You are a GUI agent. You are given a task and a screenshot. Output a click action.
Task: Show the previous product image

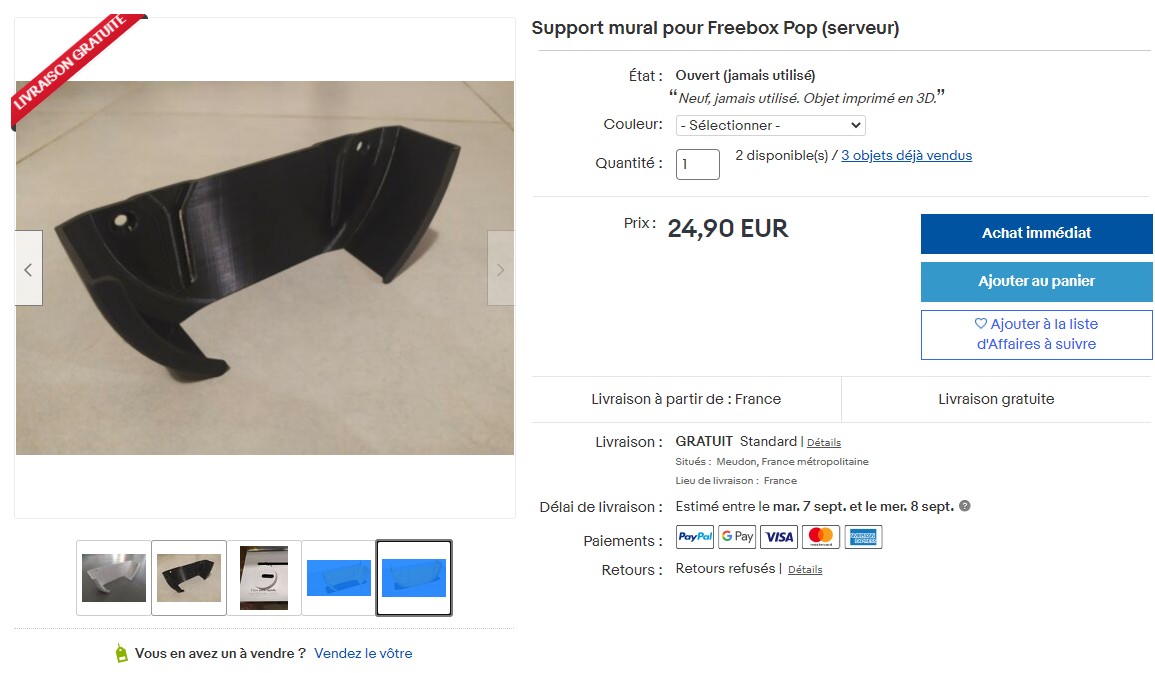pyautogui.click(x=28, y=268)
